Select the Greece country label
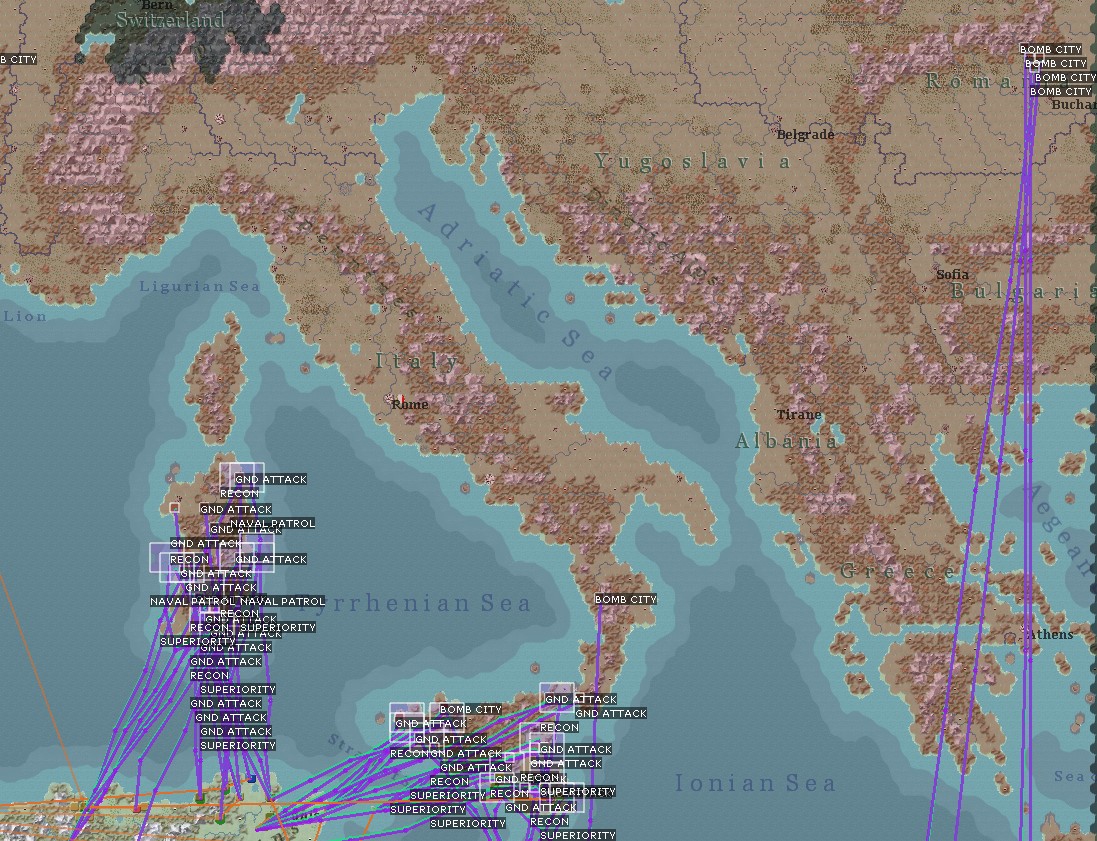The height and width of the screenshot is (841, 1097). click(x=898, y=571)
